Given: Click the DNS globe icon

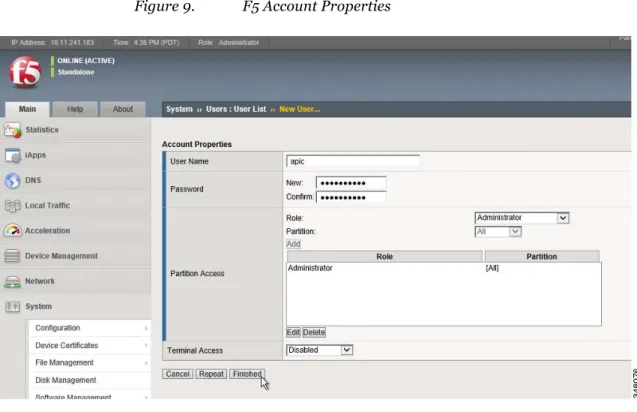Looking at the screenshot, I should (12, 180).
